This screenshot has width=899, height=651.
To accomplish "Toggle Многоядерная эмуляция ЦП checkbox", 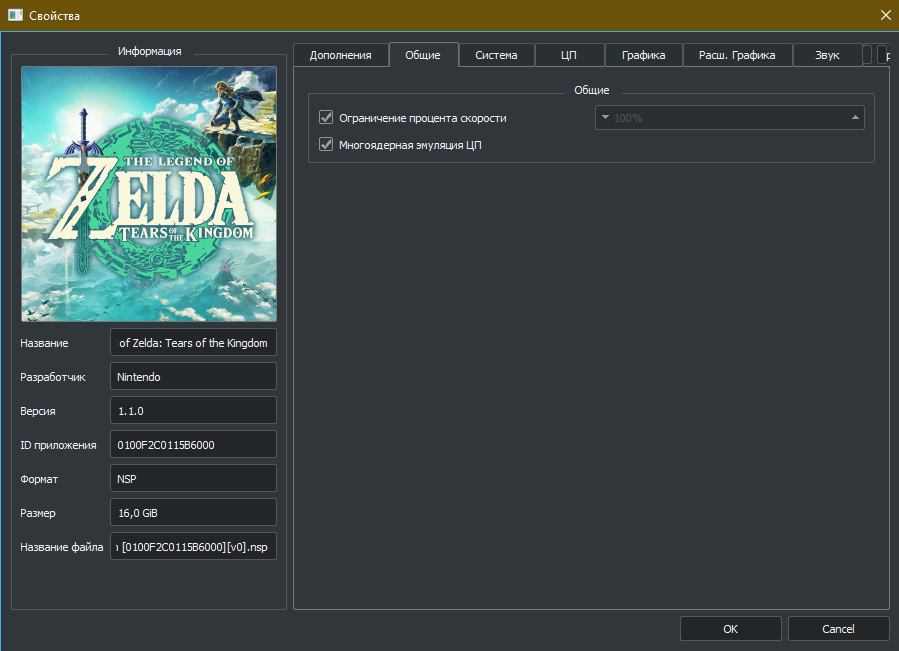I will click(x=326, y=145).
